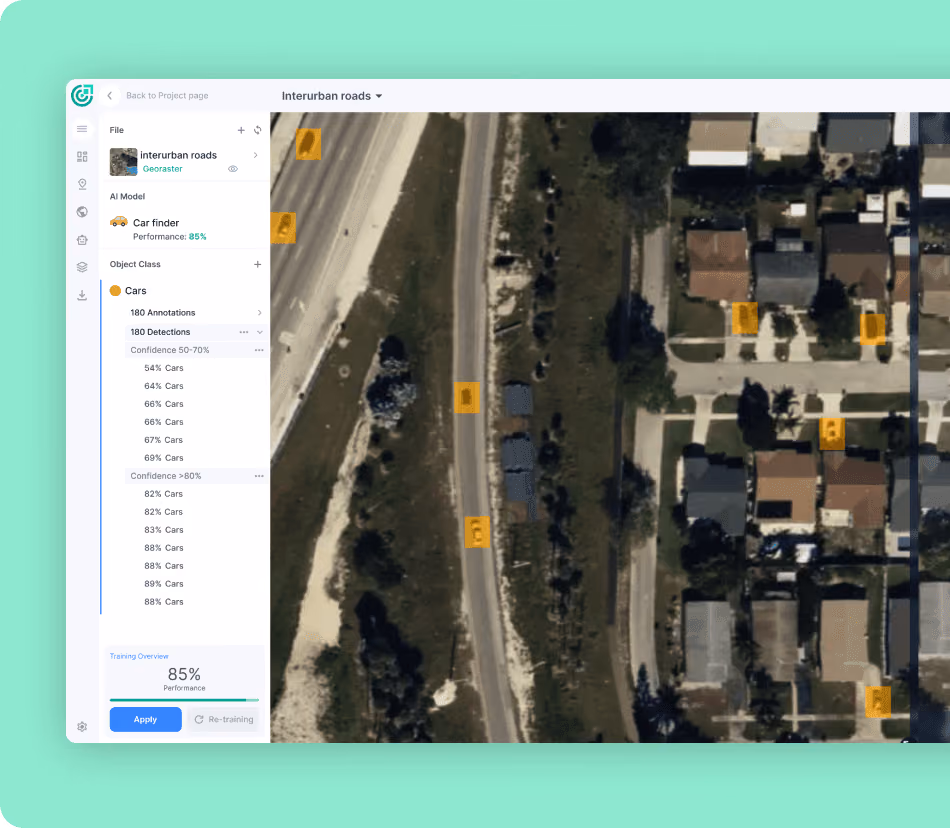Click the interurban roads file thumbnail

[124, 162]
